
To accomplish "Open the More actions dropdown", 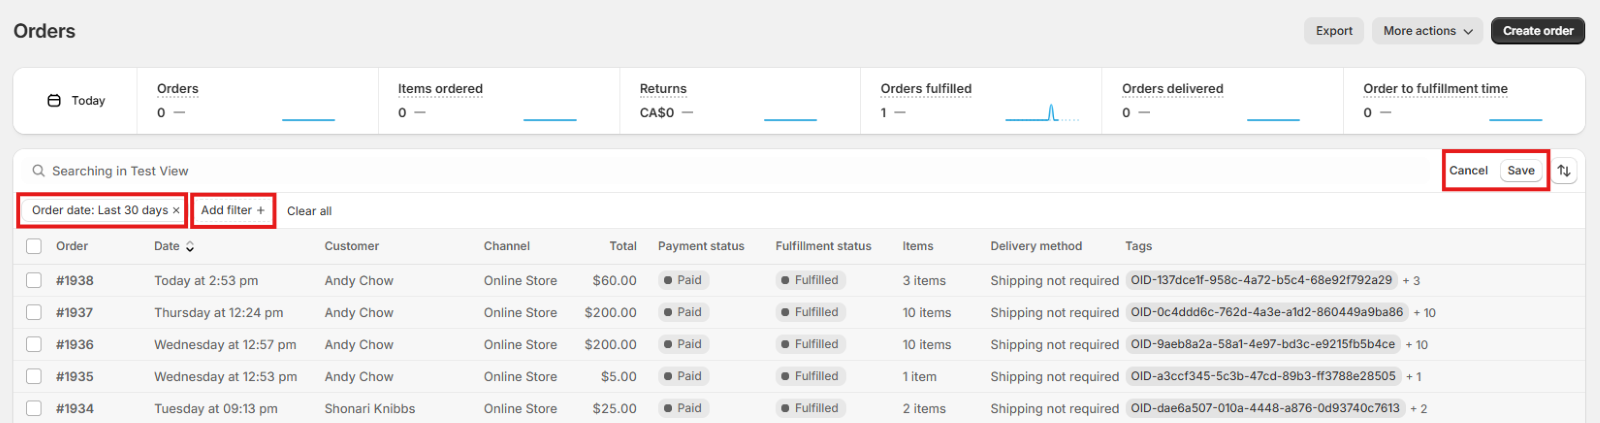I will pos(1427,31).
